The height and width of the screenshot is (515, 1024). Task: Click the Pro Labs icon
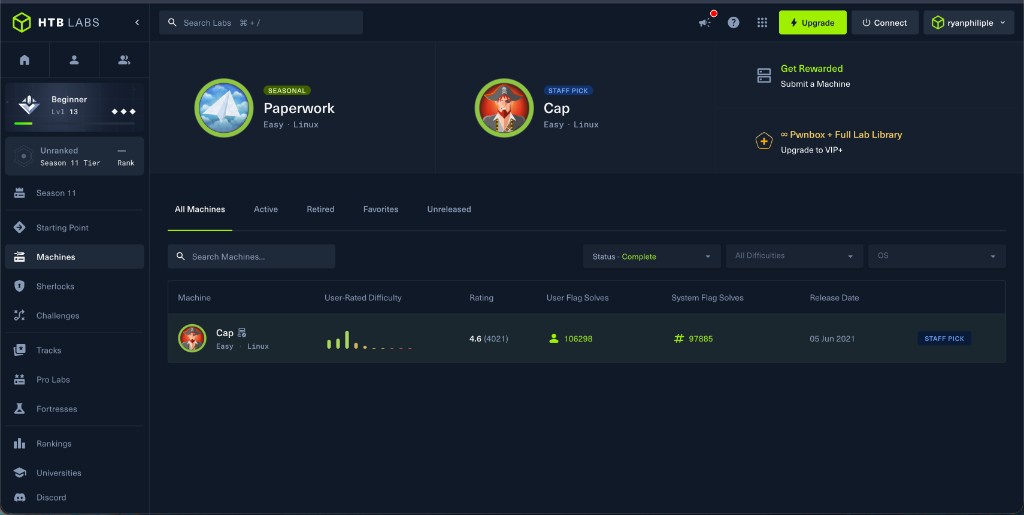click(x=20, y=379)
